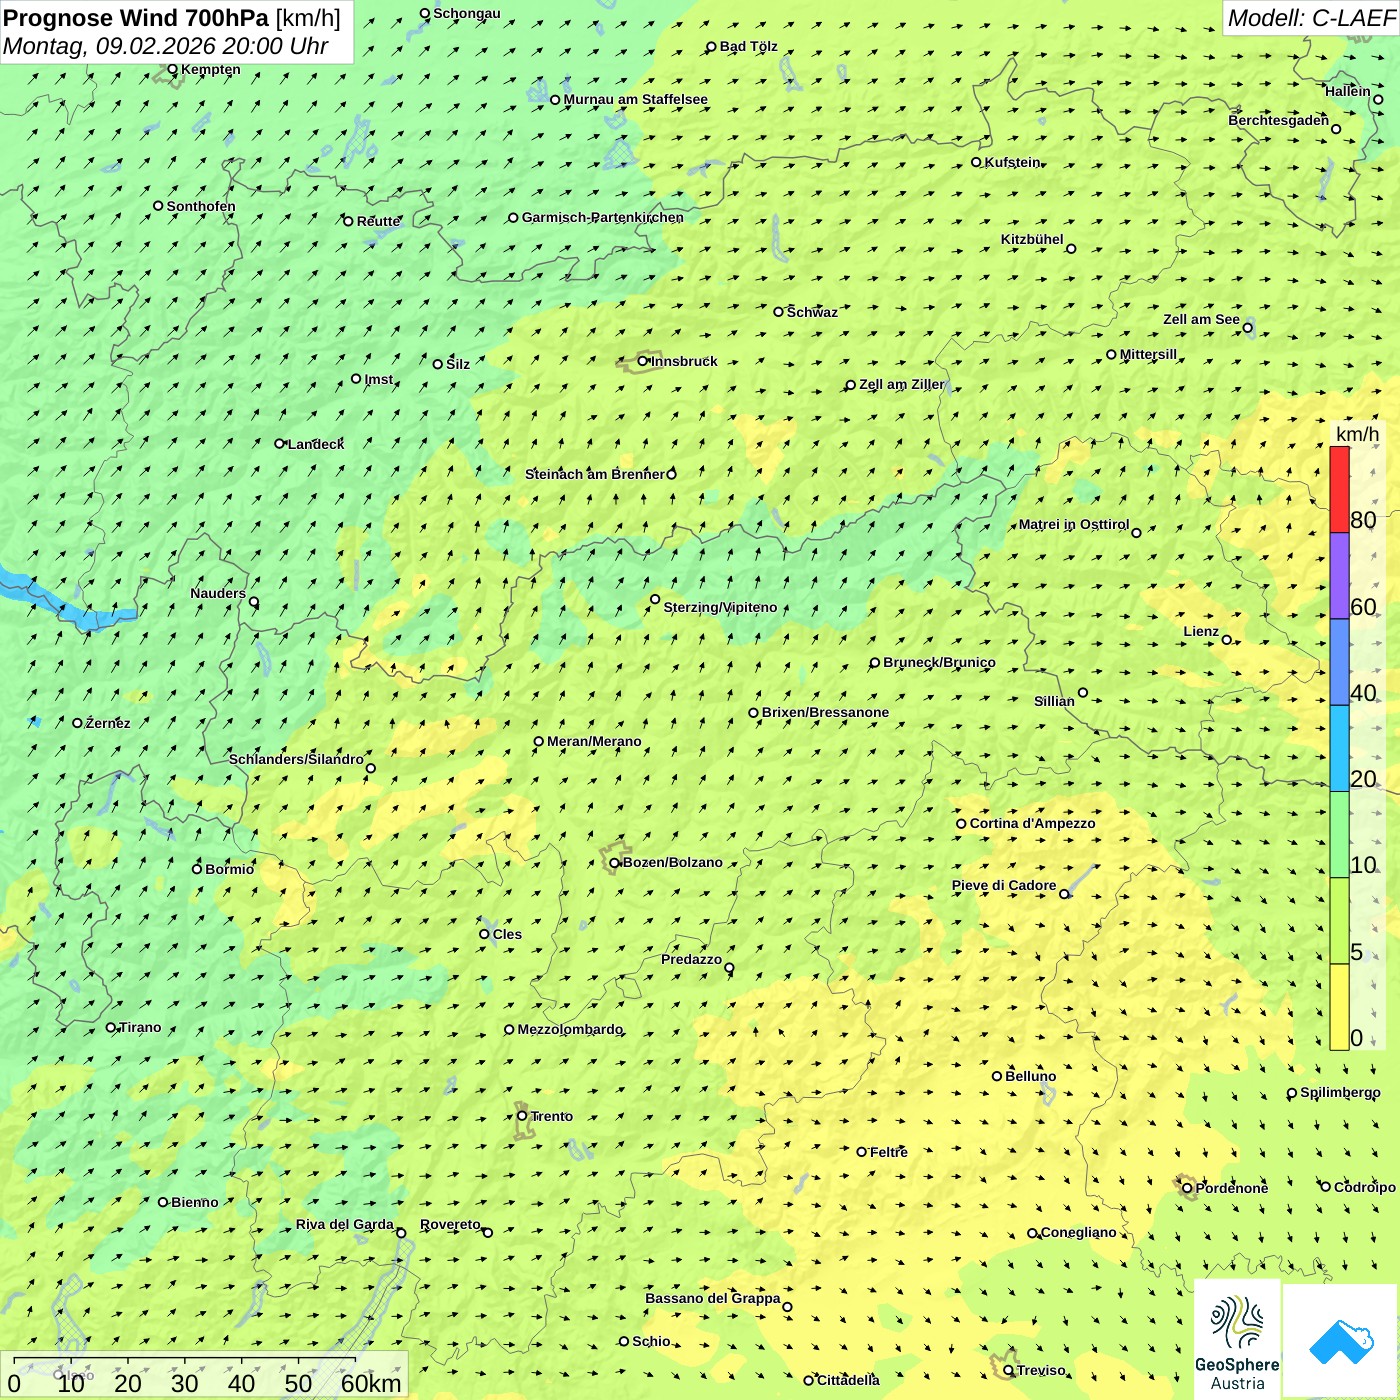Click the yellow 0 km/h legend swatch
Viewport: 1400px width, 1400px height.
(1339, 1007)
